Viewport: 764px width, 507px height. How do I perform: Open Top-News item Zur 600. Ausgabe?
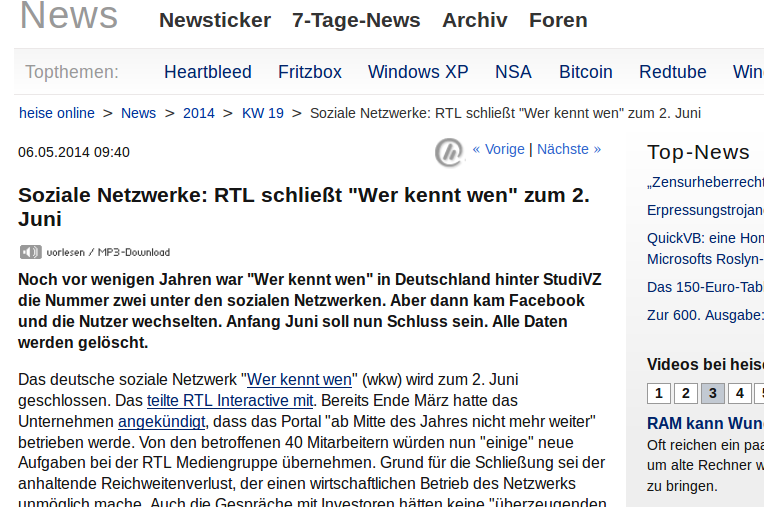click(x=705, y=315)
